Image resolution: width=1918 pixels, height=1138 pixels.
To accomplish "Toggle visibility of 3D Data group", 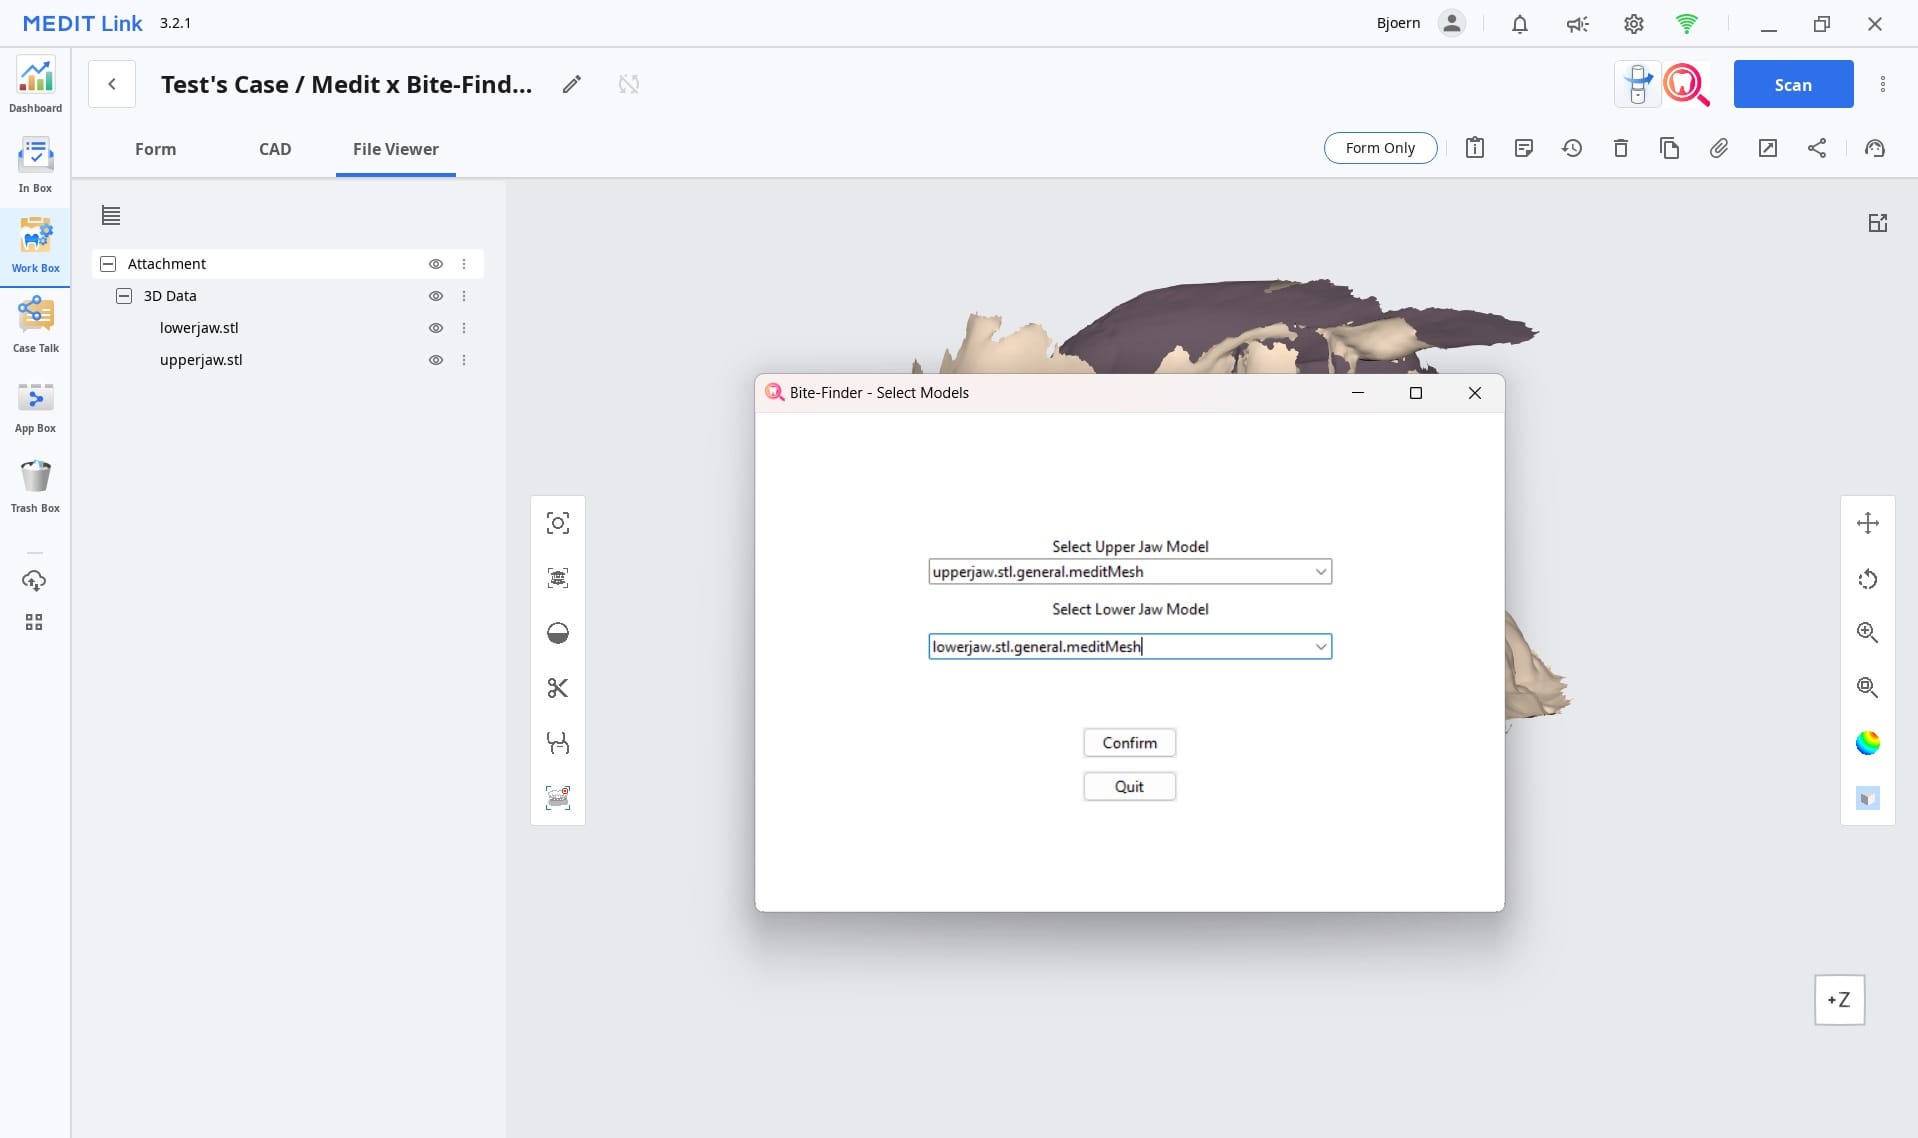I will pyautogui.click(x=436, y=296).
